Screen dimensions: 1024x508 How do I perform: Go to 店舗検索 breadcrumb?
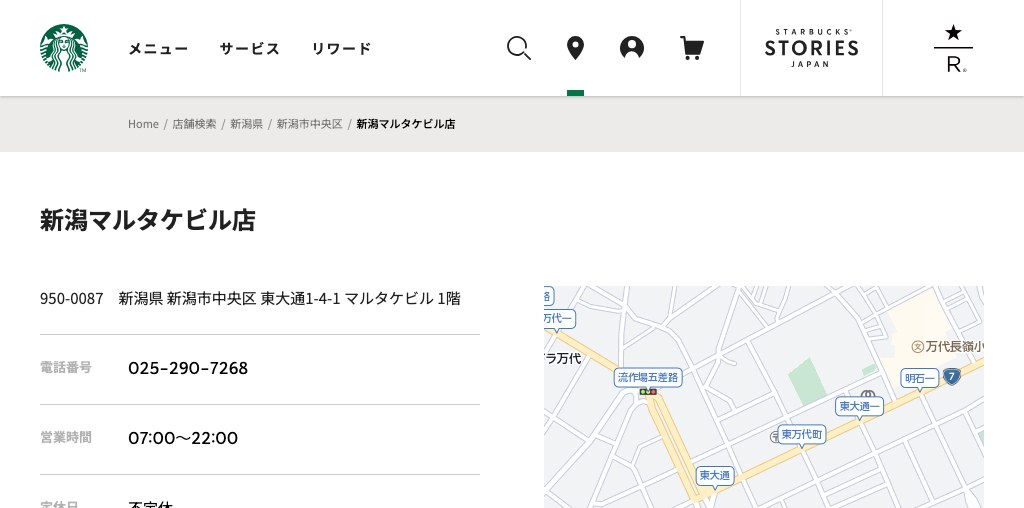click(x=194, y=124)
